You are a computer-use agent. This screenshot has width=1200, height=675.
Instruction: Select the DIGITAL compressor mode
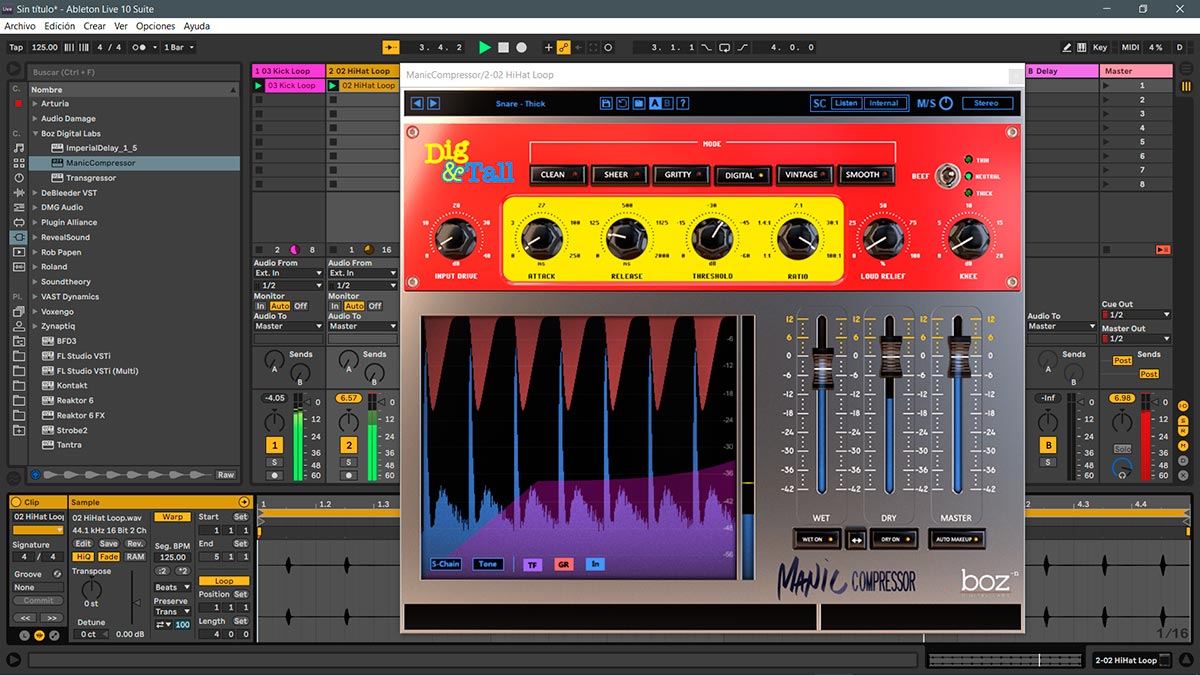(x=743, y=175)
